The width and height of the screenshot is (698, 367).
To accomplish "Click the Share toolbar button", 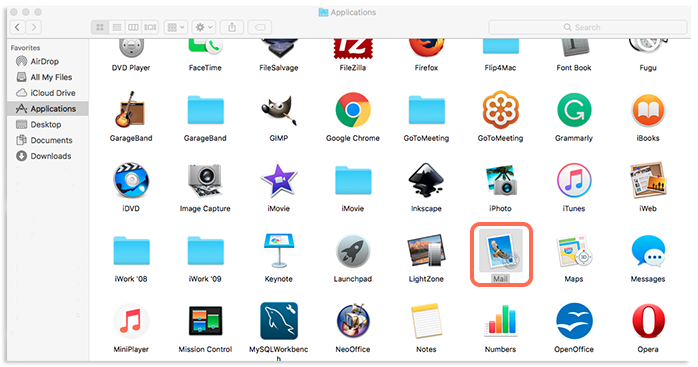I will 232,27.
